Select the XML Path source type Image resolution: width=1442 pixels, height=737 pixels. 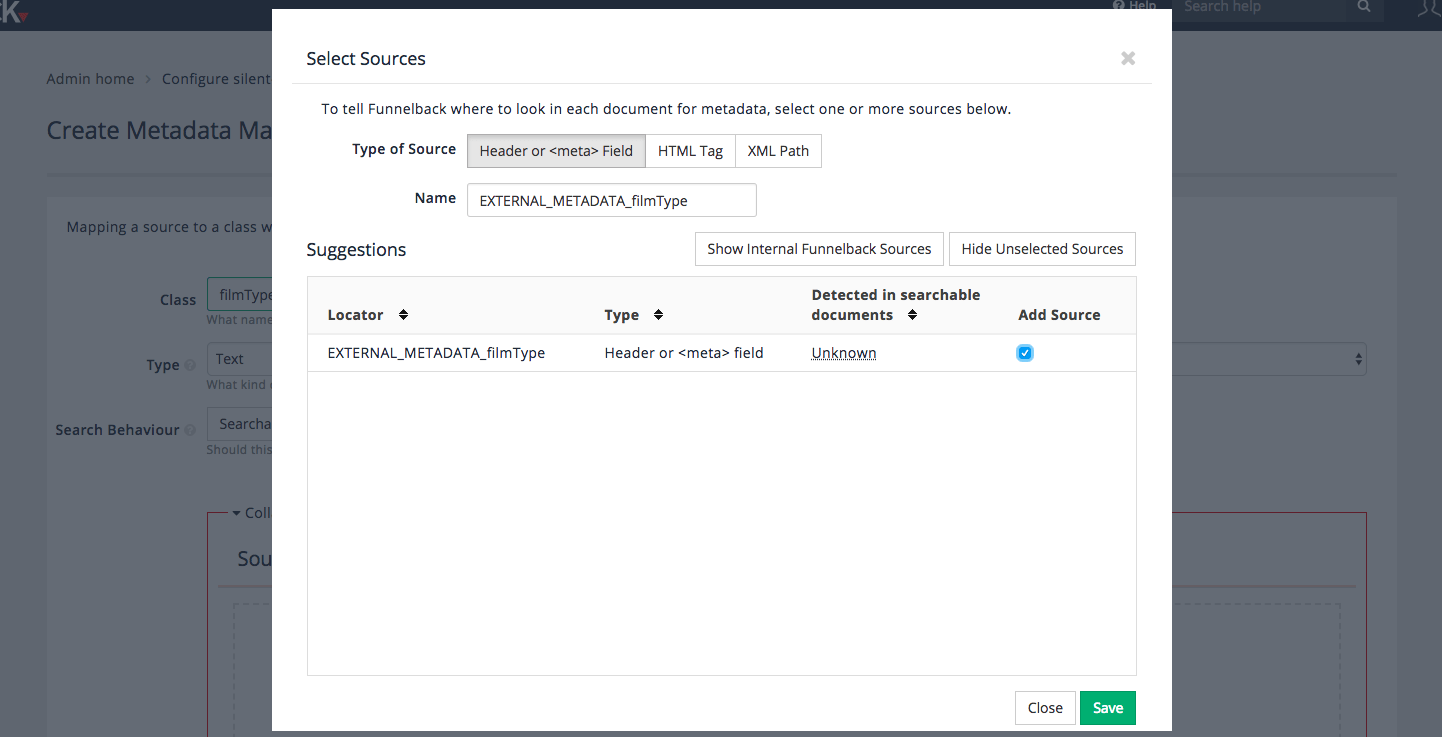[778, 151]
